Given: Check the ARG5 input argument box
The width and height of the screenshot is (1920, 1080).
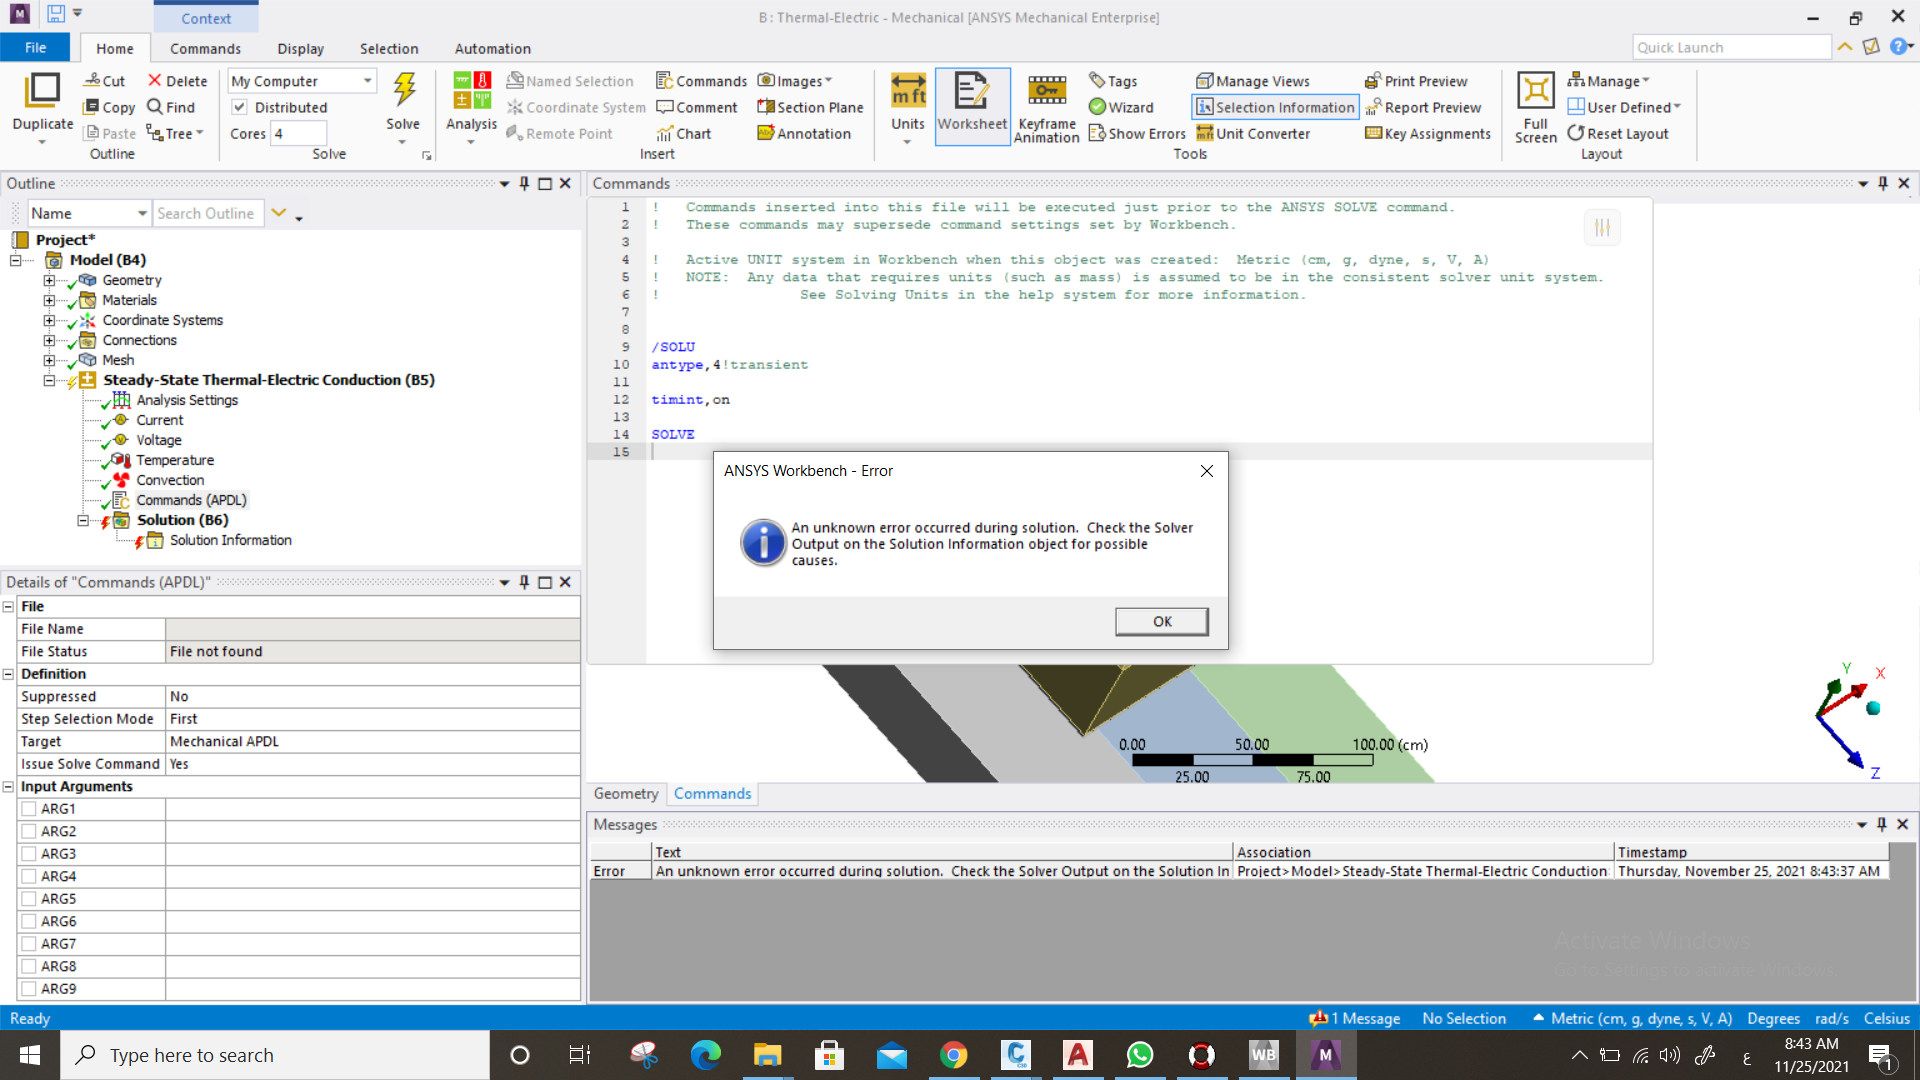Looking at the screenshot, I should click(x=29, y=899).
